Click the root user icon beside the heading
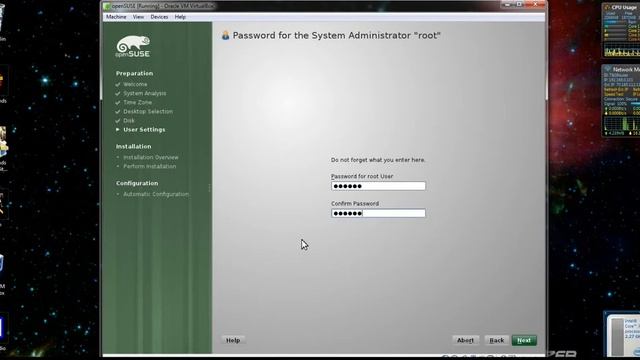This screenshot has width=640, height=360. [225, 36]
